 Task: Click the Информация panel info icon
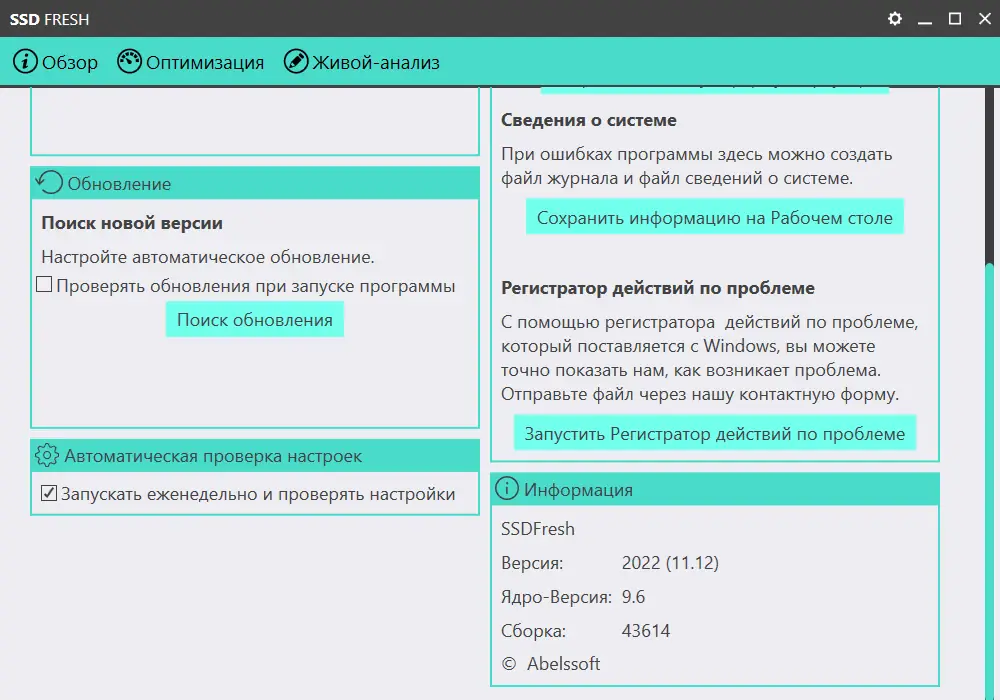pyautogui.click(x=507, y=488)
